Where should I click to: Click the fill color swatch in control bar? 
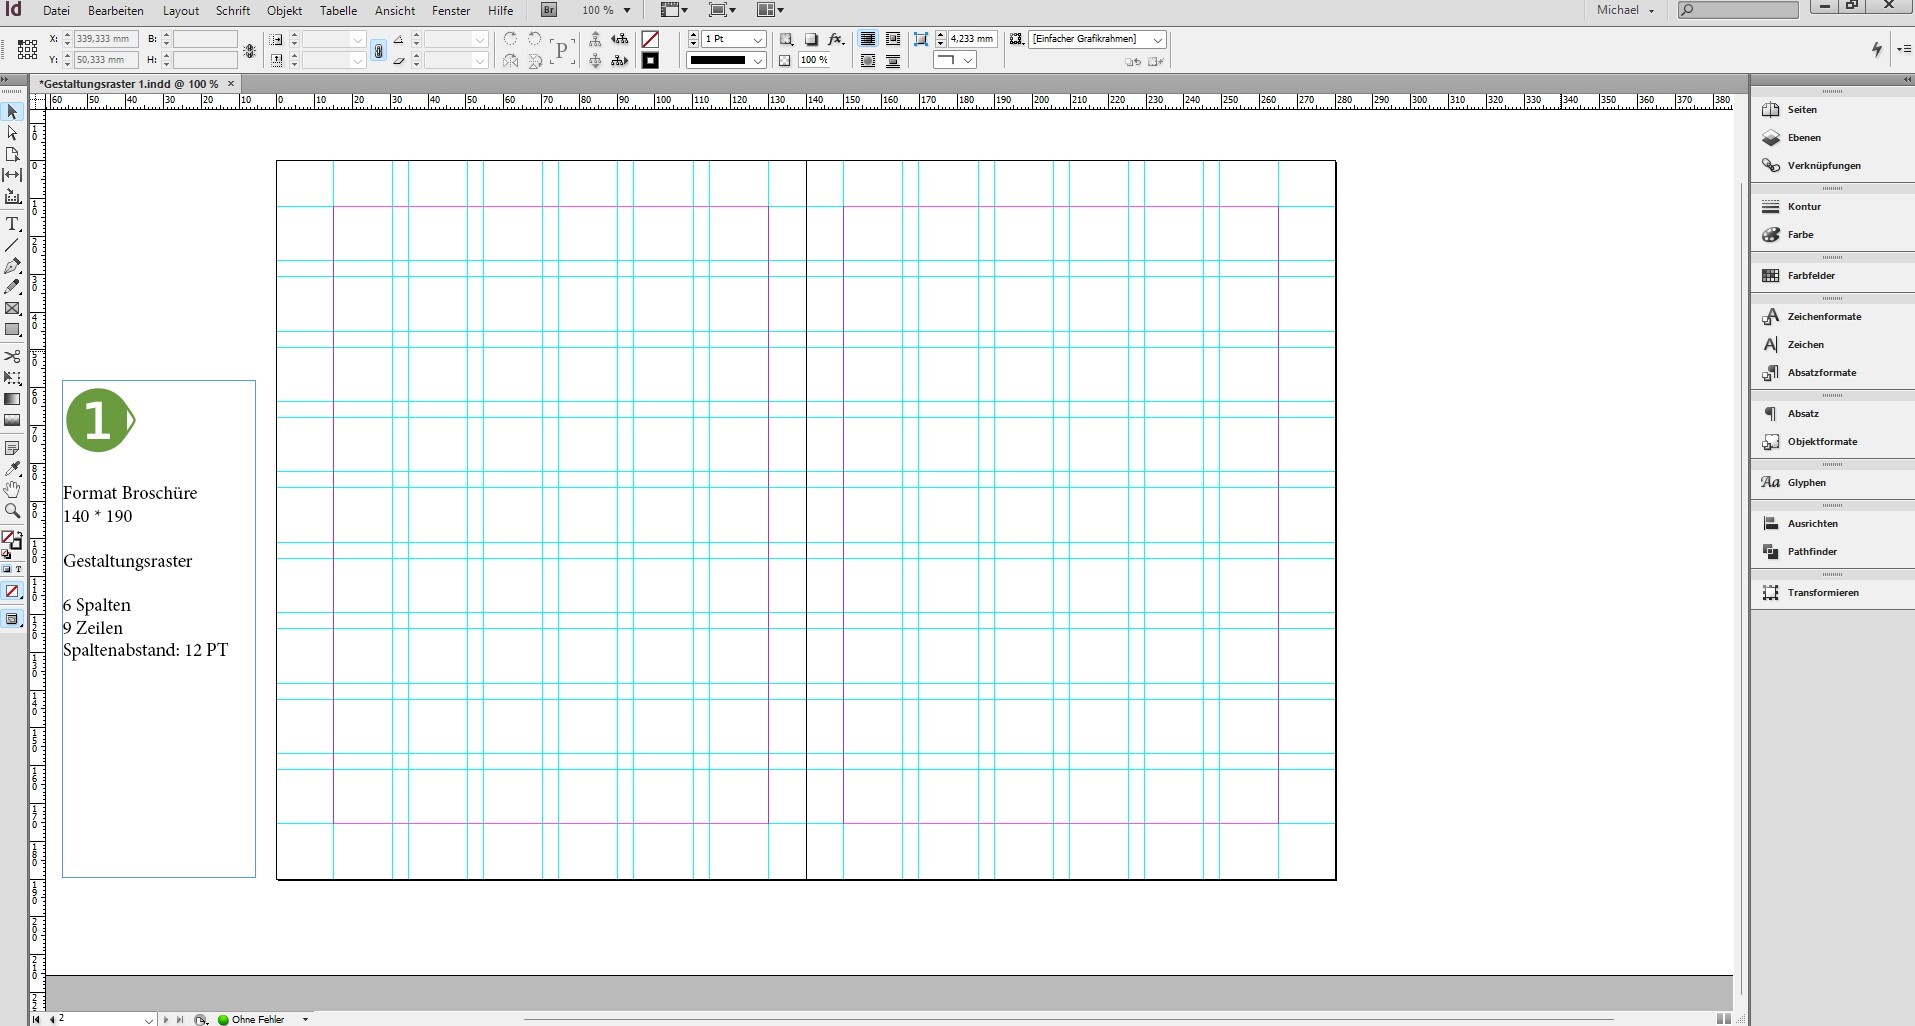[x=650, y=39]
